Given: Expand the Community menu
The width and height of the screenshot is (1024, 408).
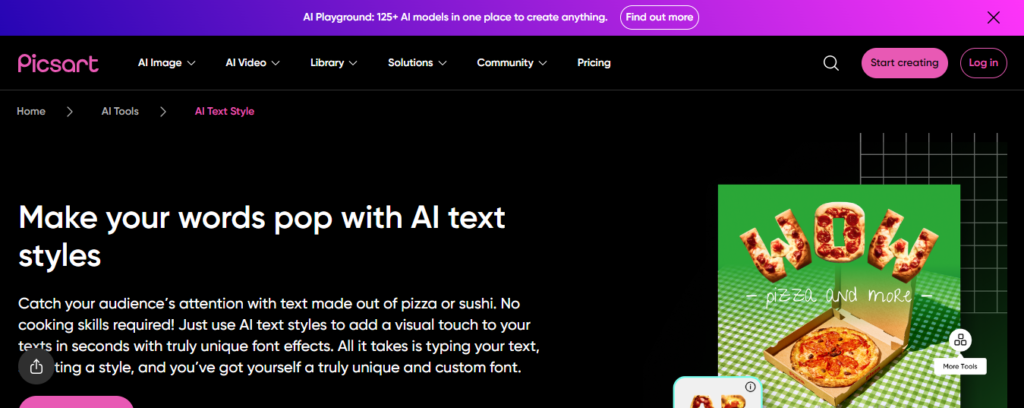Looking at the screenshot, I should (512, 63).
